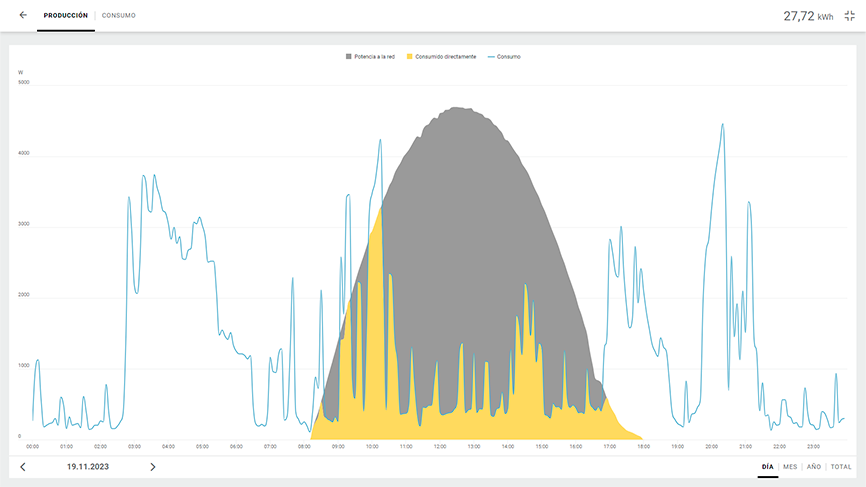Switch the view to MES
This screenshot has width=866, height=487.
pos(790,467)
